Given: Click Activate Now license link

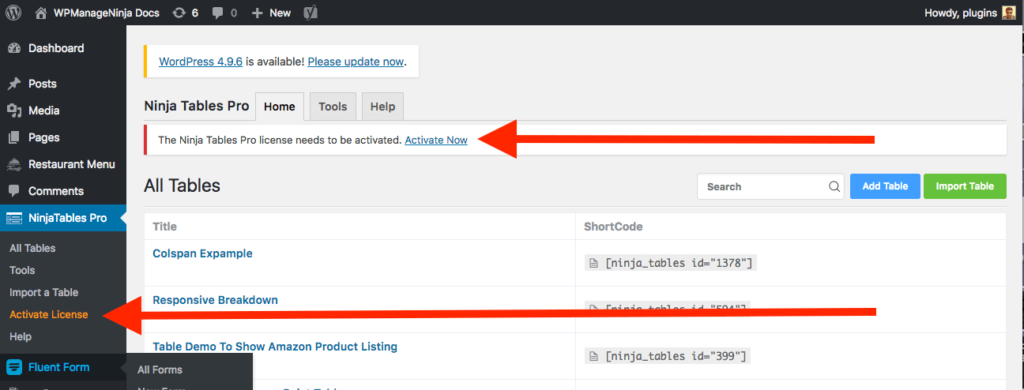Looking at the screenshot, I should click(x=436, y=140).
